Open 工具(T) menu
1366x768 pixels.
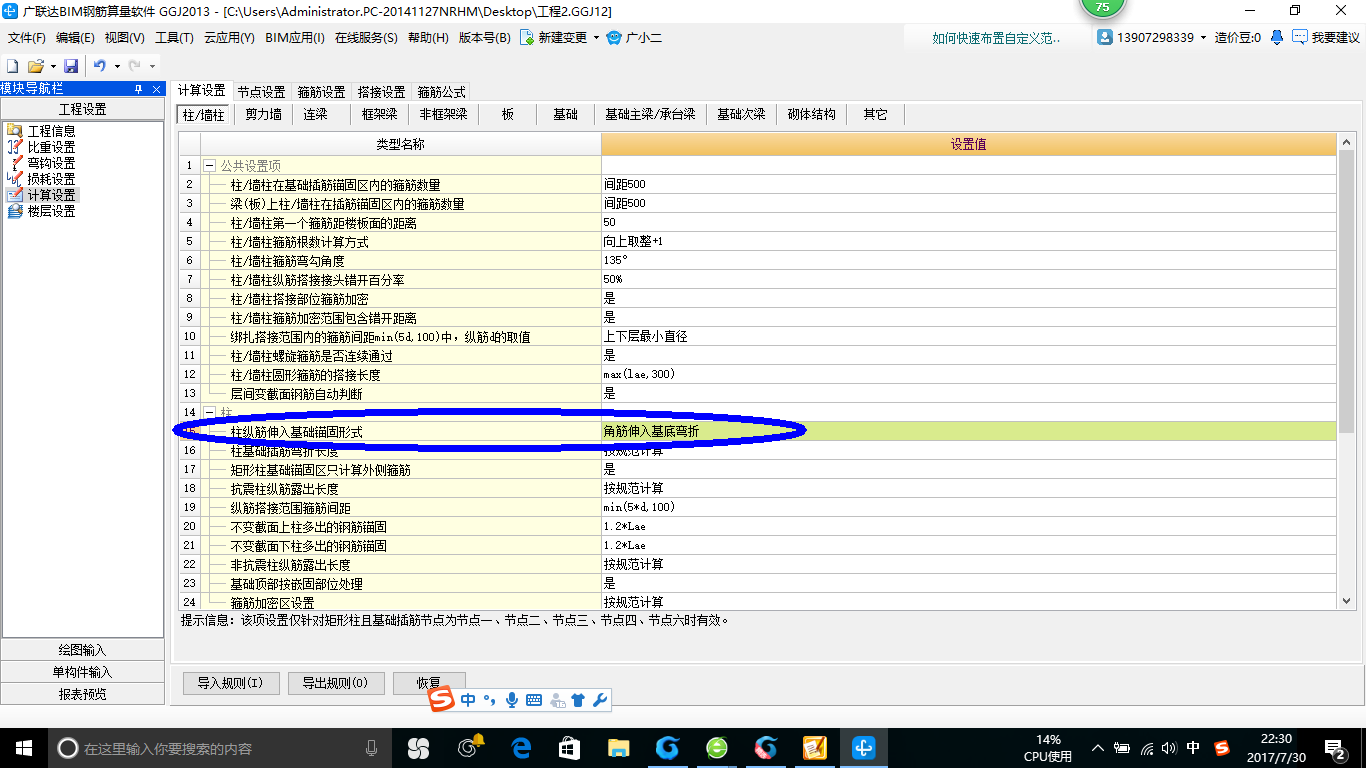point(174,38)
